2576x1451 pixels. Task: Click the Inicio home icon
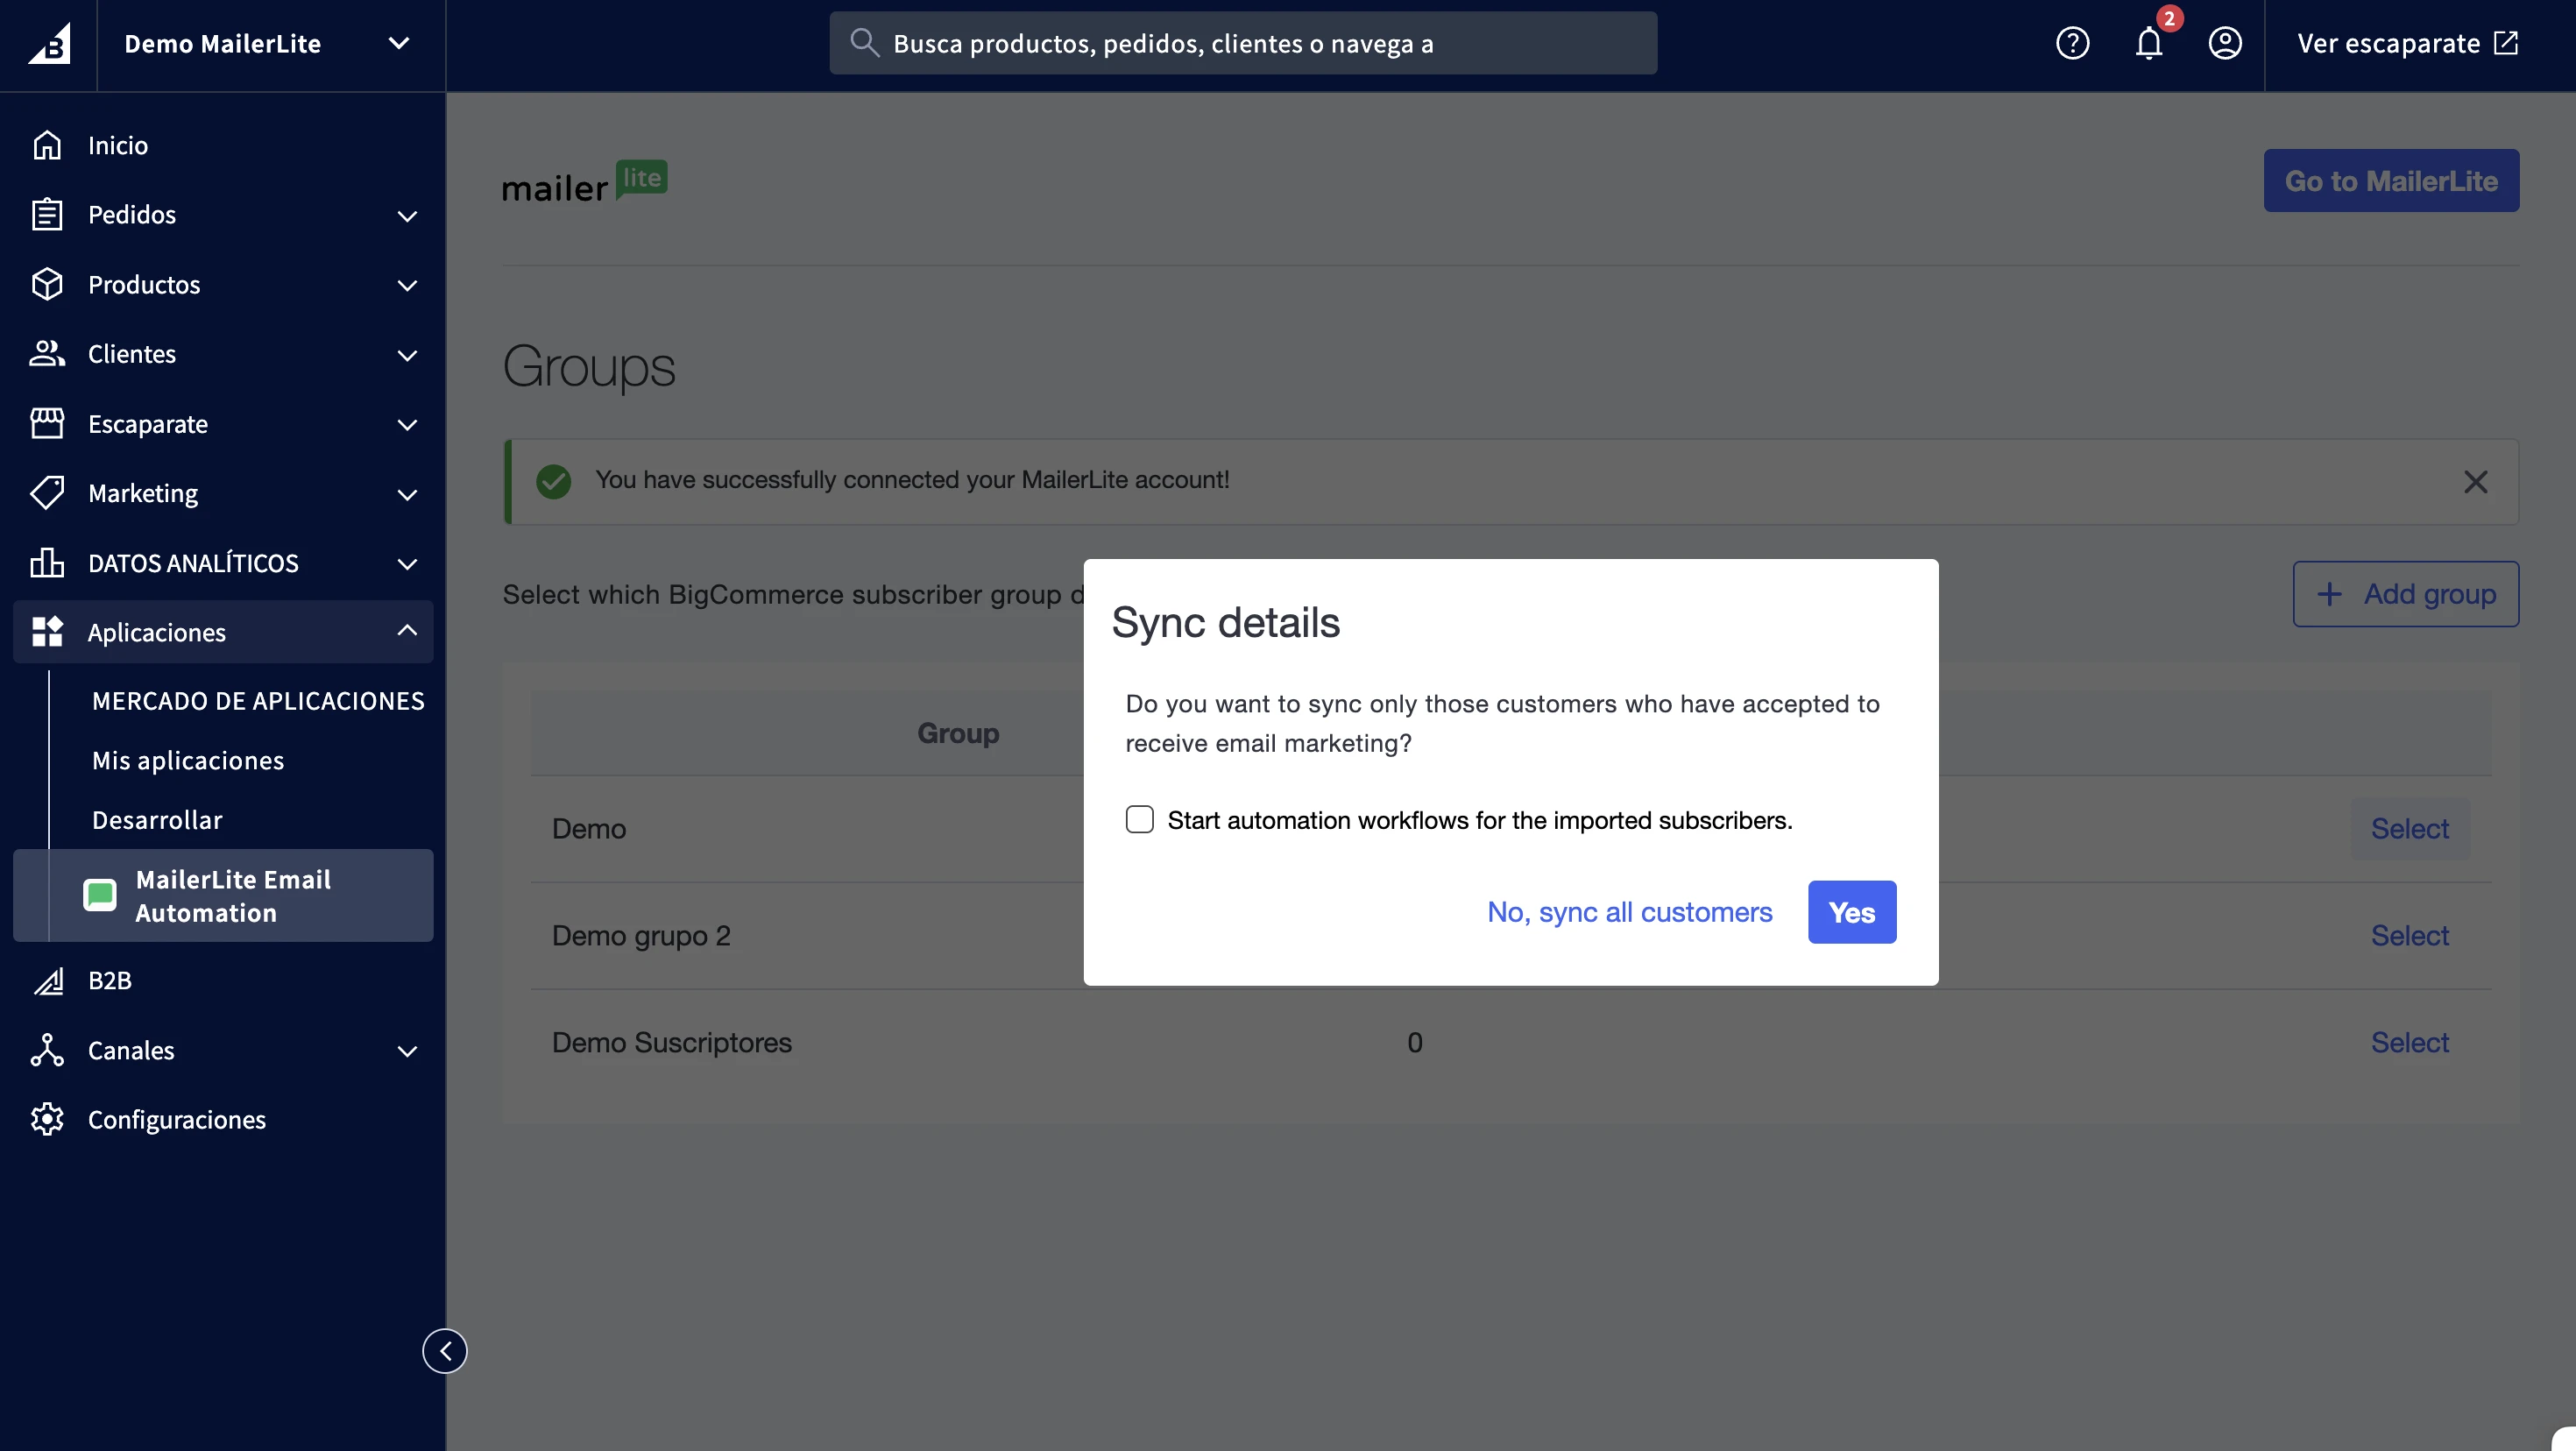47,145
